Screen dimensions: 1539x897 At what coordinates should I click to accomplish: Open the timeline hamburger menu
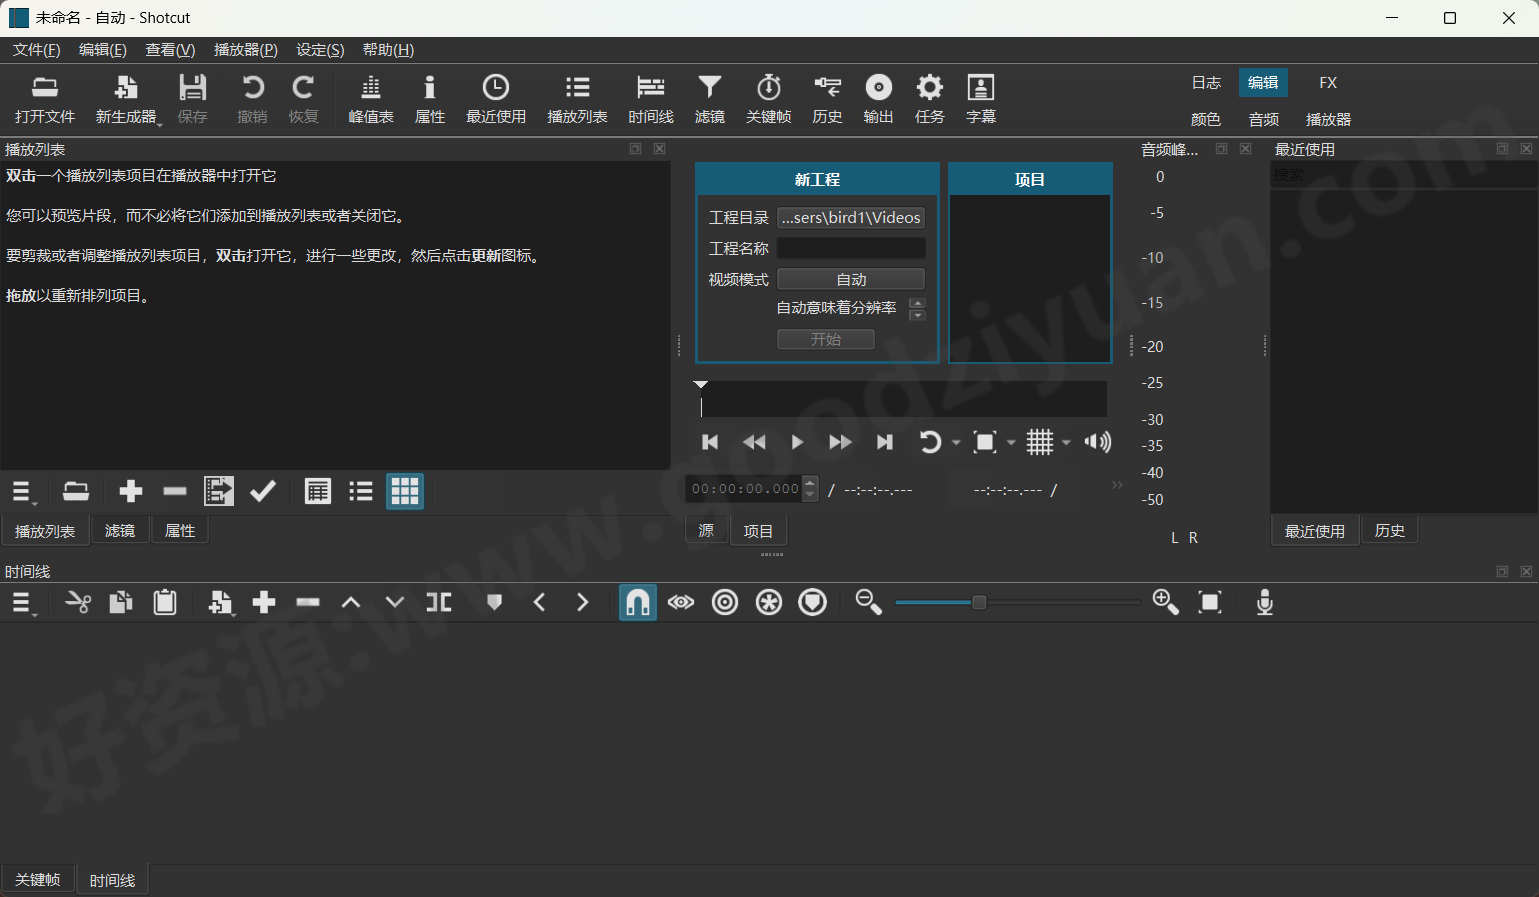tap(22, 602)
